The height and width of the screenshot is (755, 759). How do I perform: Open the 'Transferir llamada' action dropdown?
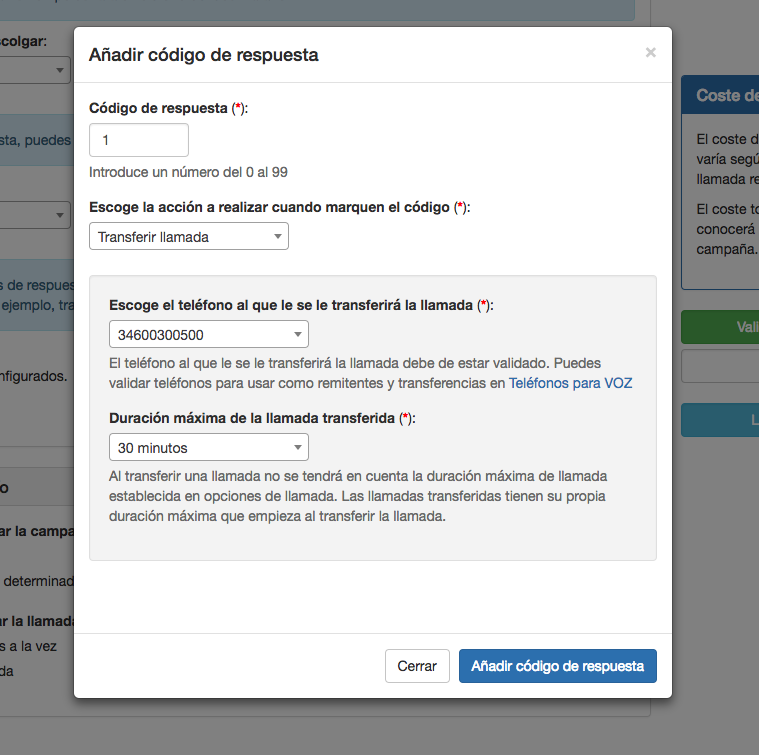point(189,236)
